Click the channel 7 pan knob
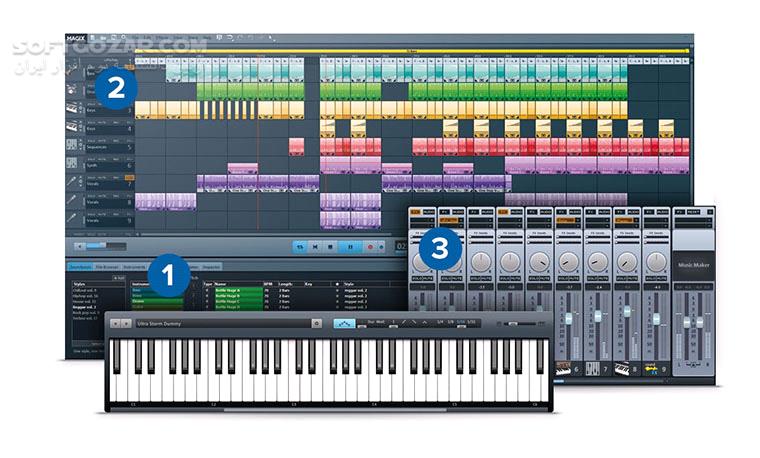This screenshot has height=458, width=760. coord(597,262)
